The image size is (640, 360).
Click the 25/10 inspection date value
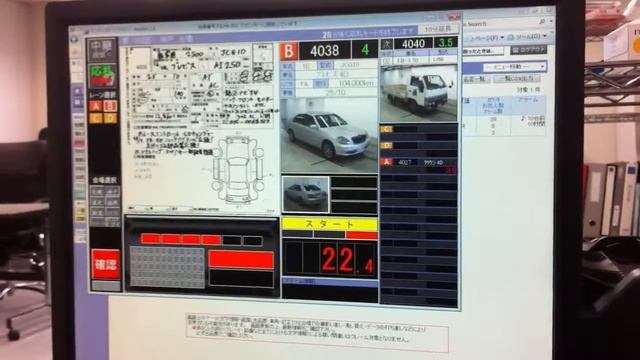(x=336, y=93)
